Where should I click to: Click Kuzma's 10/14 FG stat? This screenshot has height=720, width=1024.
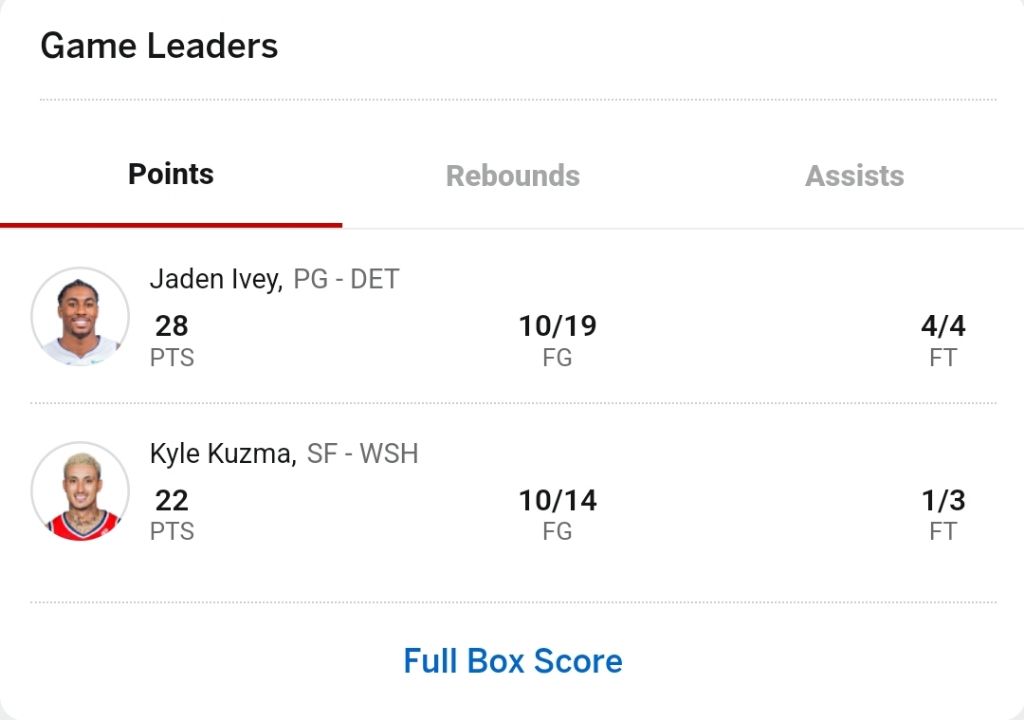click(558, 515)
